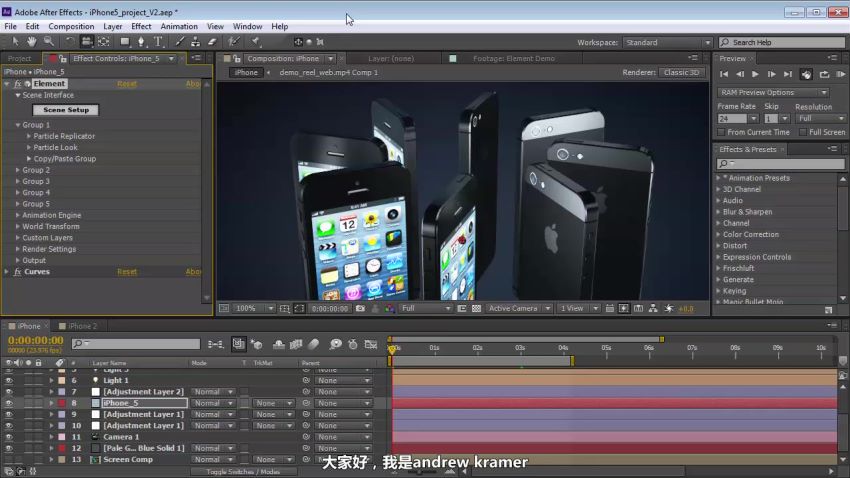This screenshot has width=850, height=478.
Task: Select the Pan Behind anchor point tool
Action: click(x=104, y=41)
